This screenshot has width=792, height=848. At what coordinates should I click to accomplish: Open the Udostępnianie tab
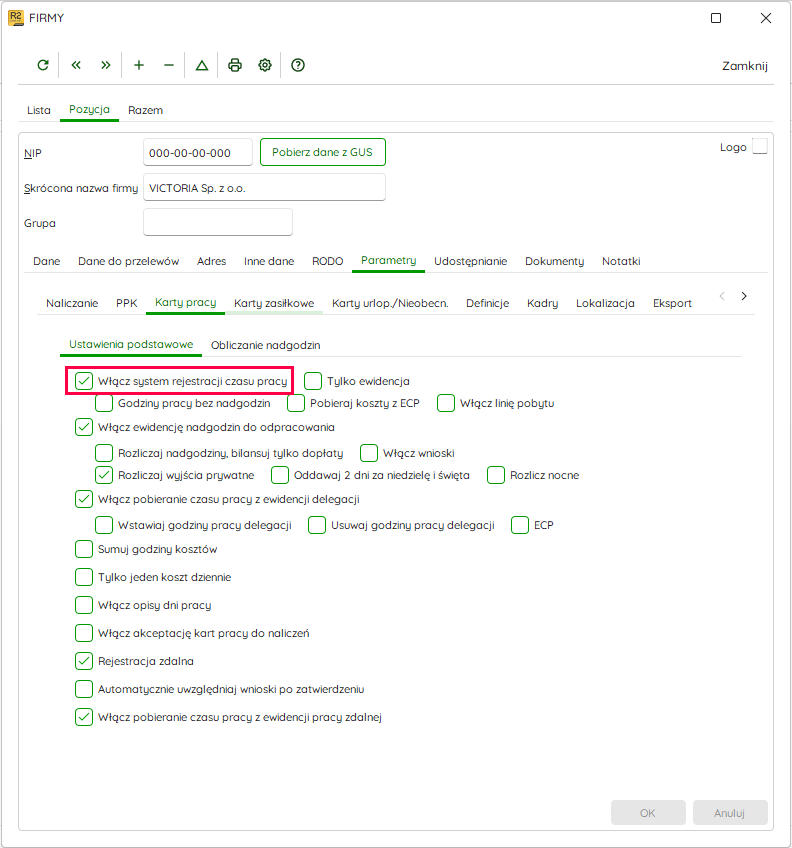(471, 261)
